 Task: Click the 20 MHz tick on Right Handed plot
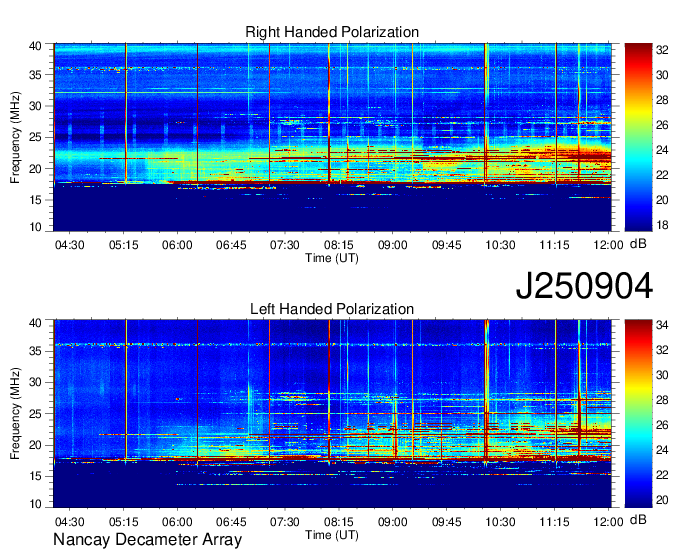(35, 169)
